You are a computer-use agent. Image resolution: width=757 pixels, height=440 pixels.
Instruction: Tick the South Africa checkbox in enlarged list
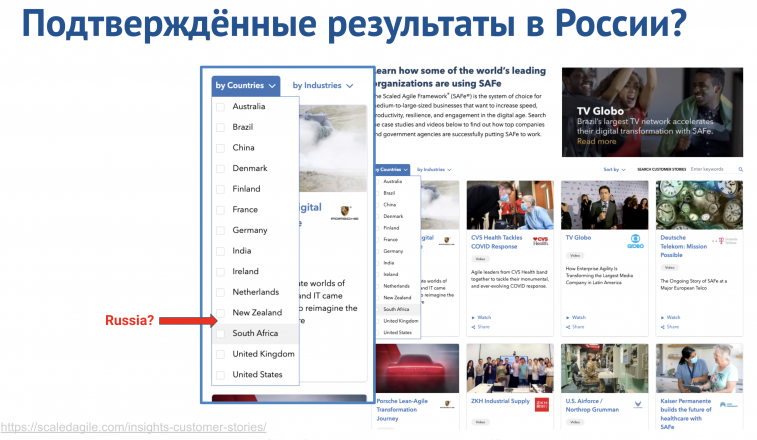pos(220,334)
